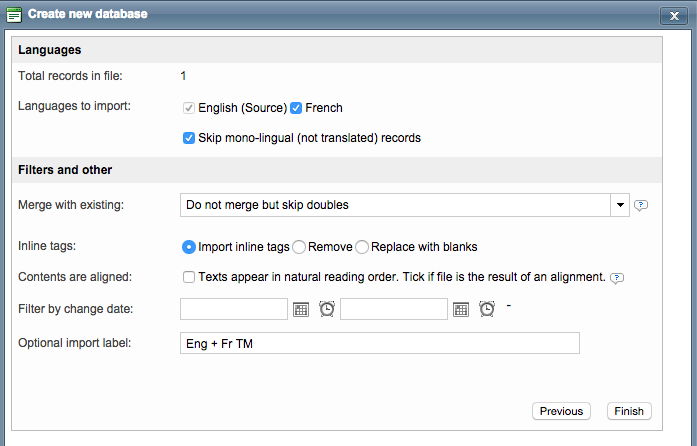Click help bubble for contents alignment
This screenshot has width=697, height=446.
[x=618, y=278]
